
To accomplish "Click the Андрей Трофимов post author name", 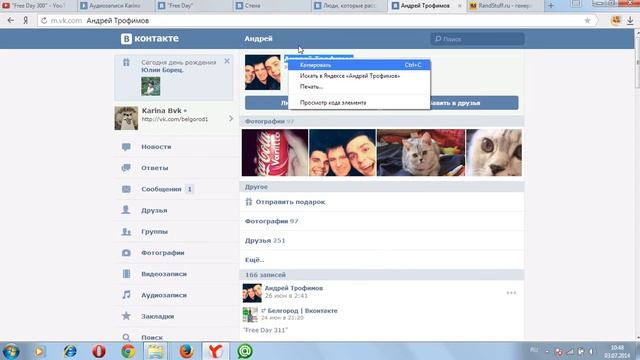I will click(x=293, y=288).
